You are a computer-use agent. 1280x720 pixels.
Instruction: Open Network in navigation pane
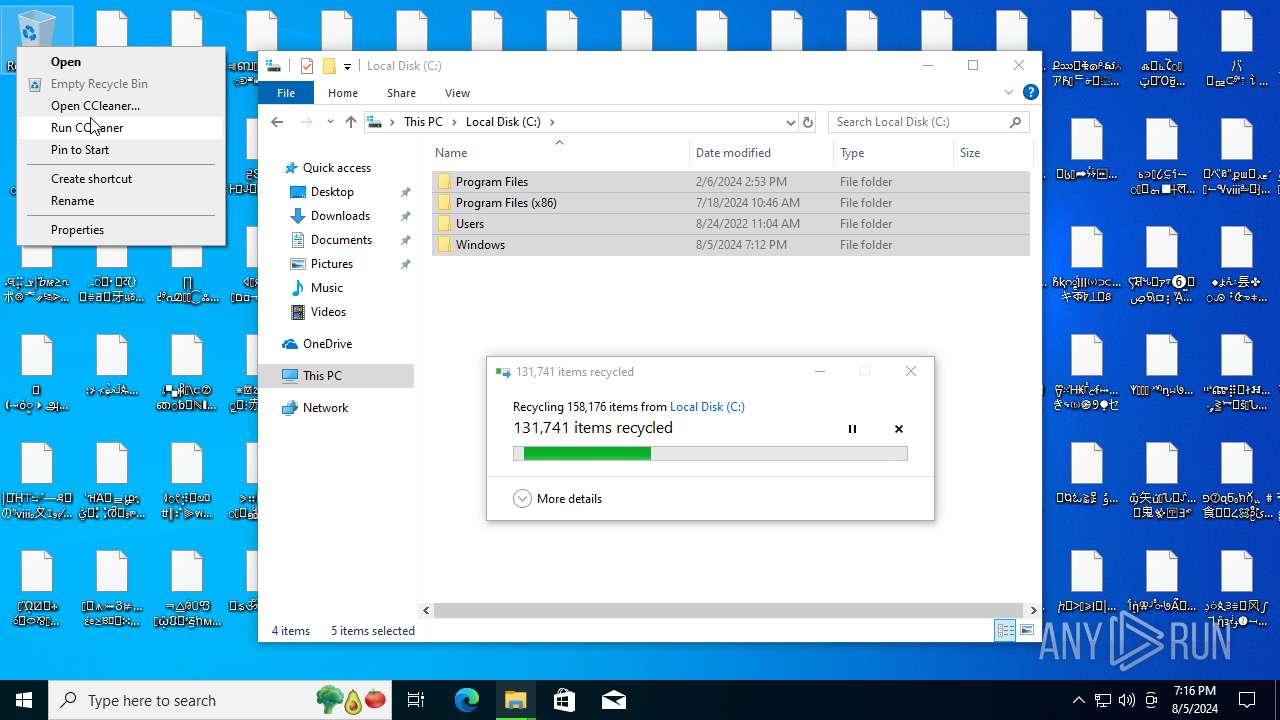pos(325,408)
